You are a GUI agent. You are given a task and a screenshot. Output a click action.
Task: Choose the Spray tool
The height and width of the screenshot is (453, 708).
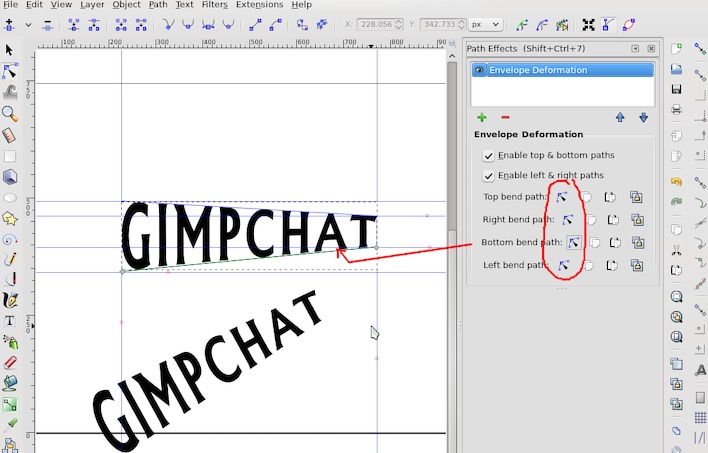coord(10,342)
